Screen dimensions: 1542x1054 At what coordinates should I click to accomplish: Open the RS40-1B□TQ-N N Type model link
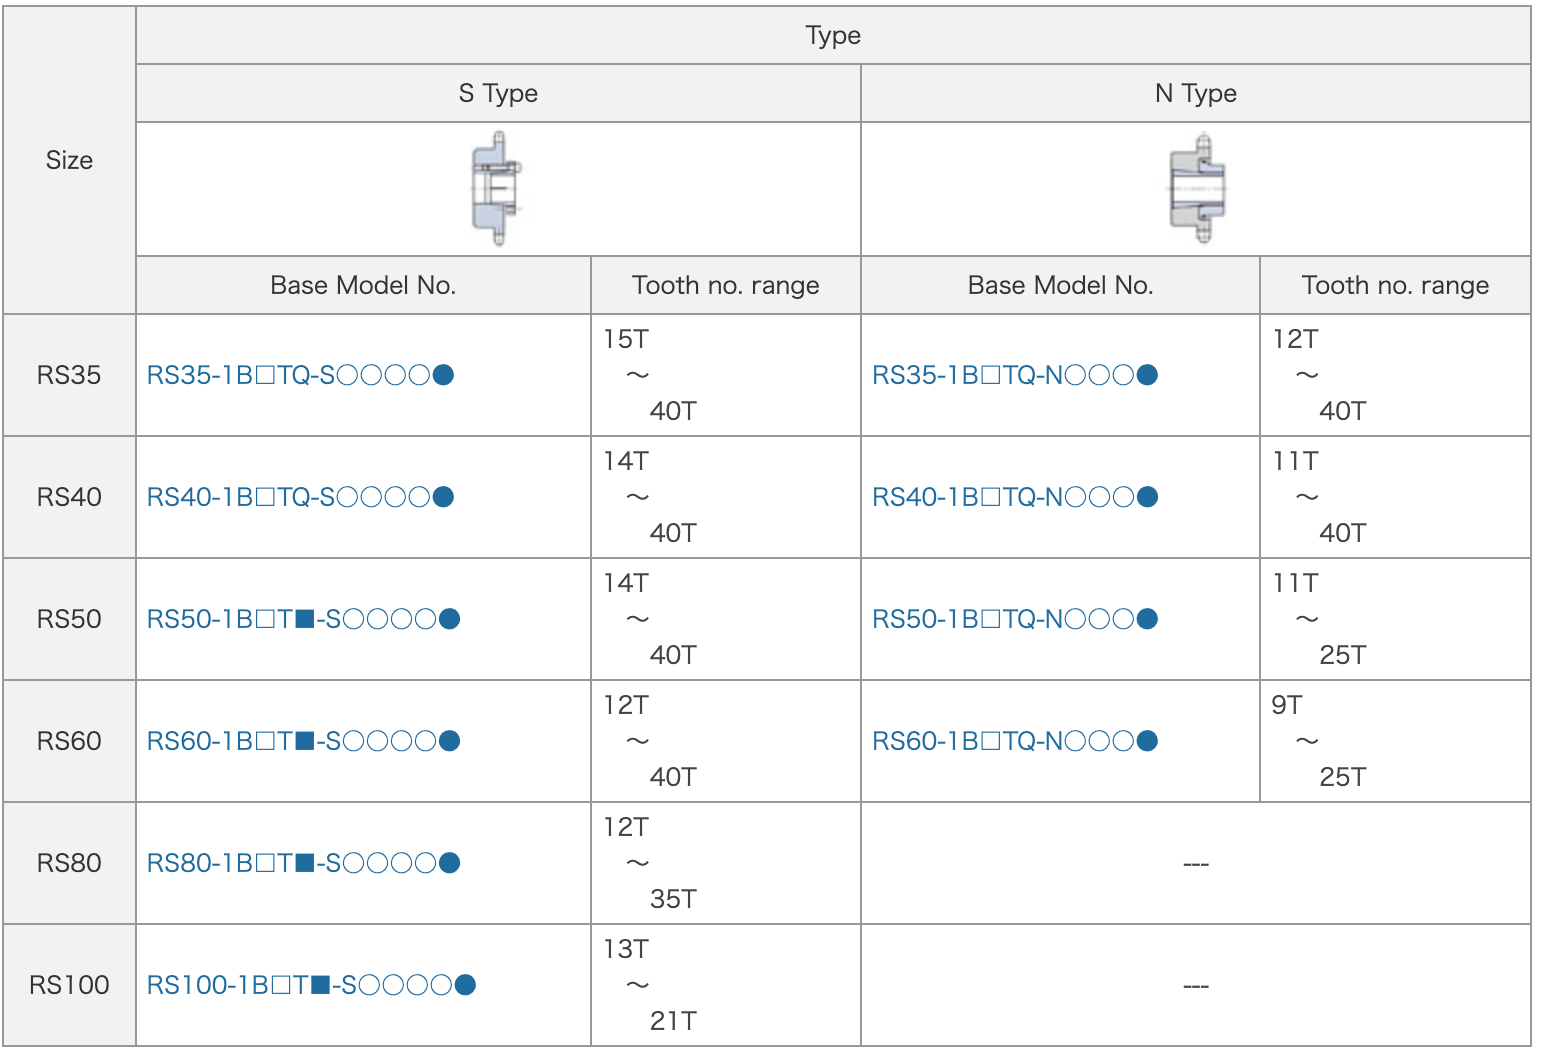pyautogui.click(x=1015, y=497)
